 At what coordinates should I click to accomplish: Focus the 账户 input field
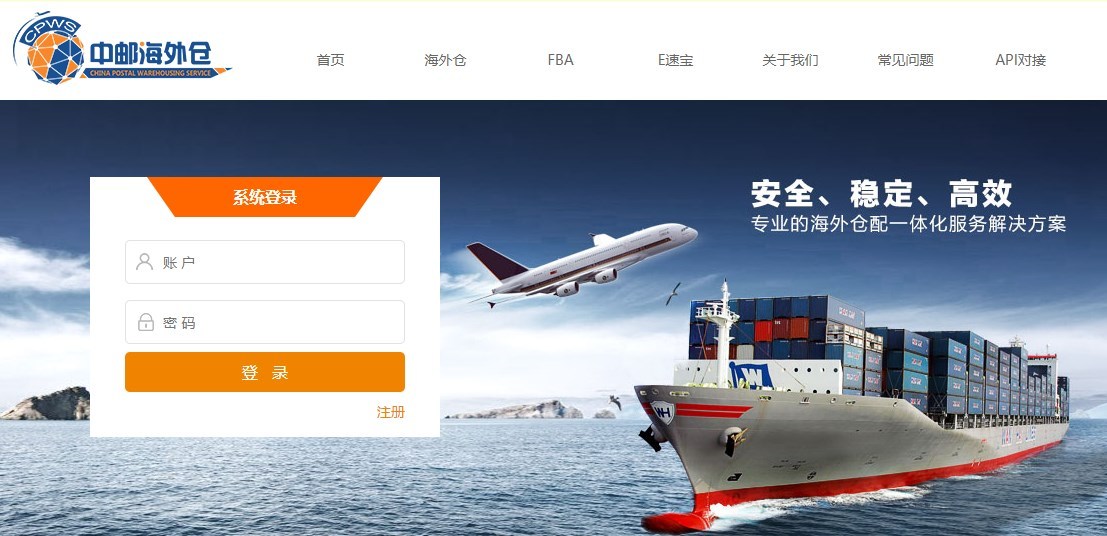tap(265, 262)
